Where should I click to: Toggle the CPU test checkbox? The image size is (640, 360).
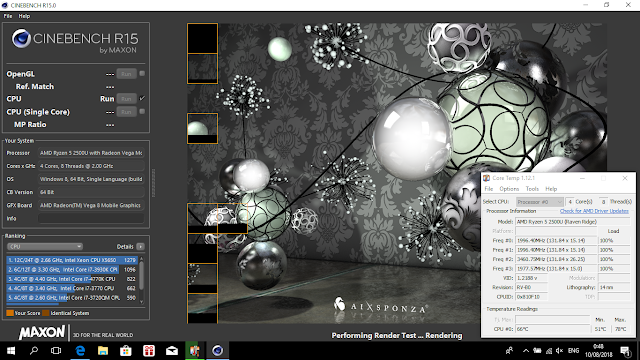pos(142,98)
